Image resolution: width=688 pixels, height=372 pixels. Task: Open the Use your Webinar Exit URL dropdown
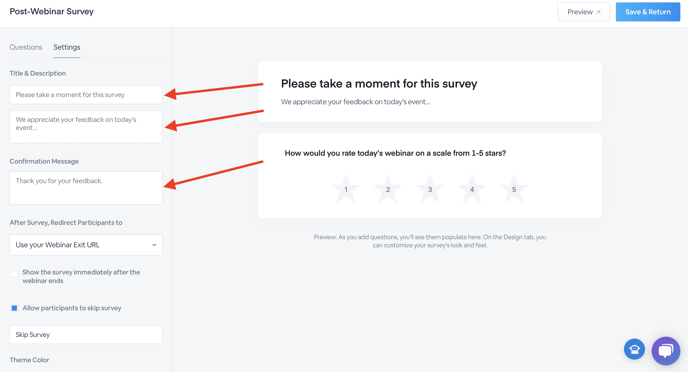coord(86,245)
